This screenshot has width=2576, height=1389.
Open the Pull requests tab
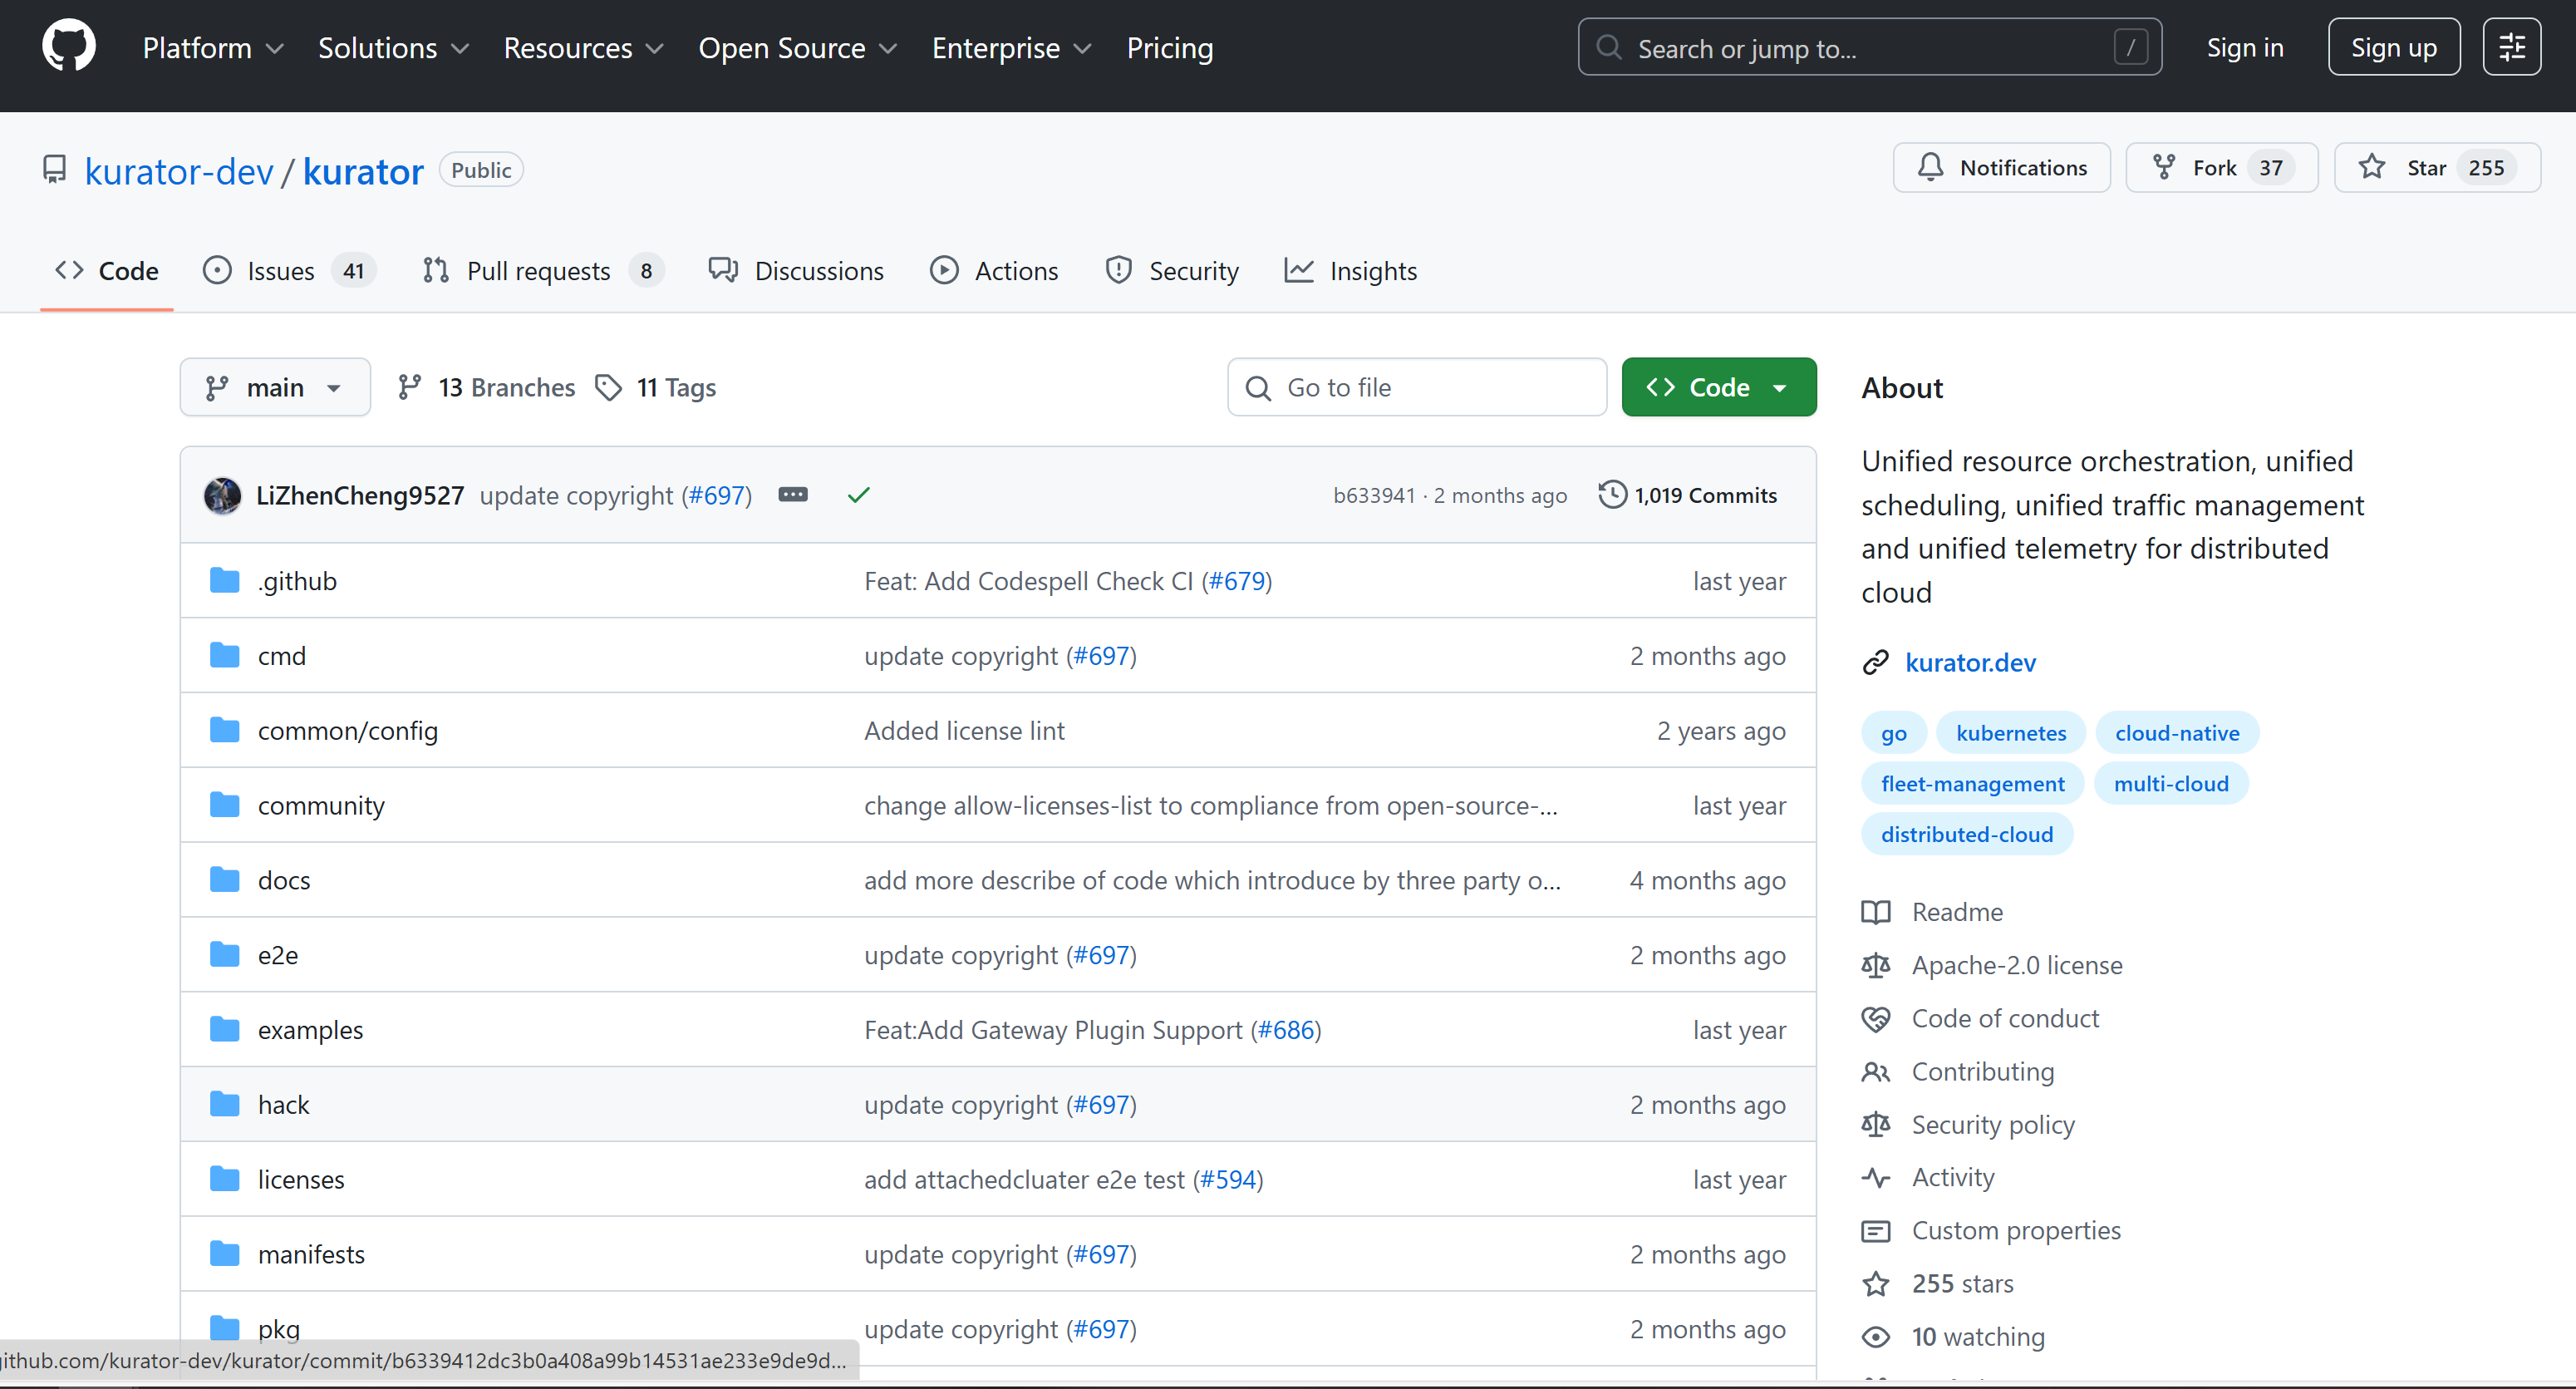(x=542, y=271)
